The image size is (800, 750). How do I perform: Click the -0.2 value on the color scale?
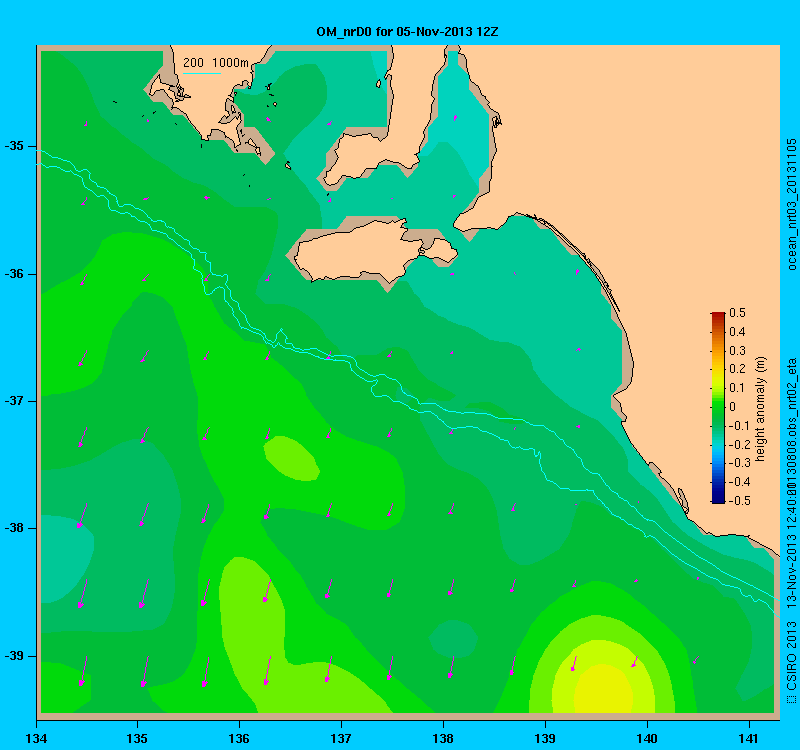738,444
